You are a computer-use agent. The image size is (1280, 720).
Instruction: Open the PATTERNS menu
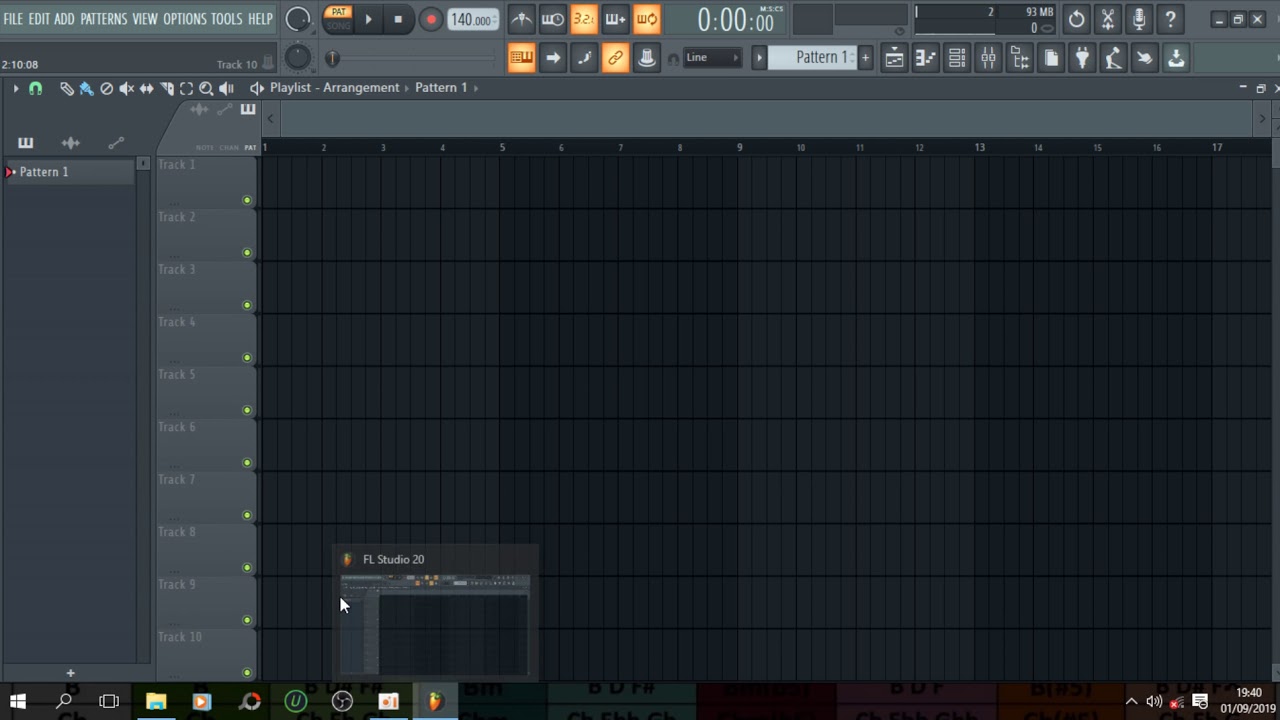[104, 19]
